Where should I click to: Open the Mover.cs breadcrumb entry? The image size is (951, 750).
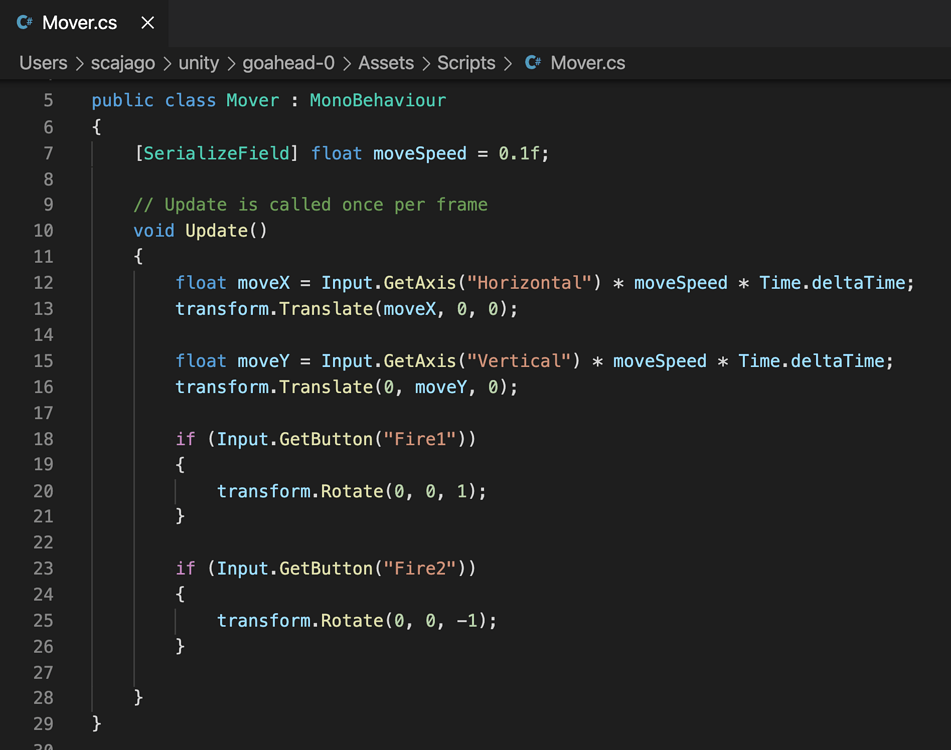[587, 62]
